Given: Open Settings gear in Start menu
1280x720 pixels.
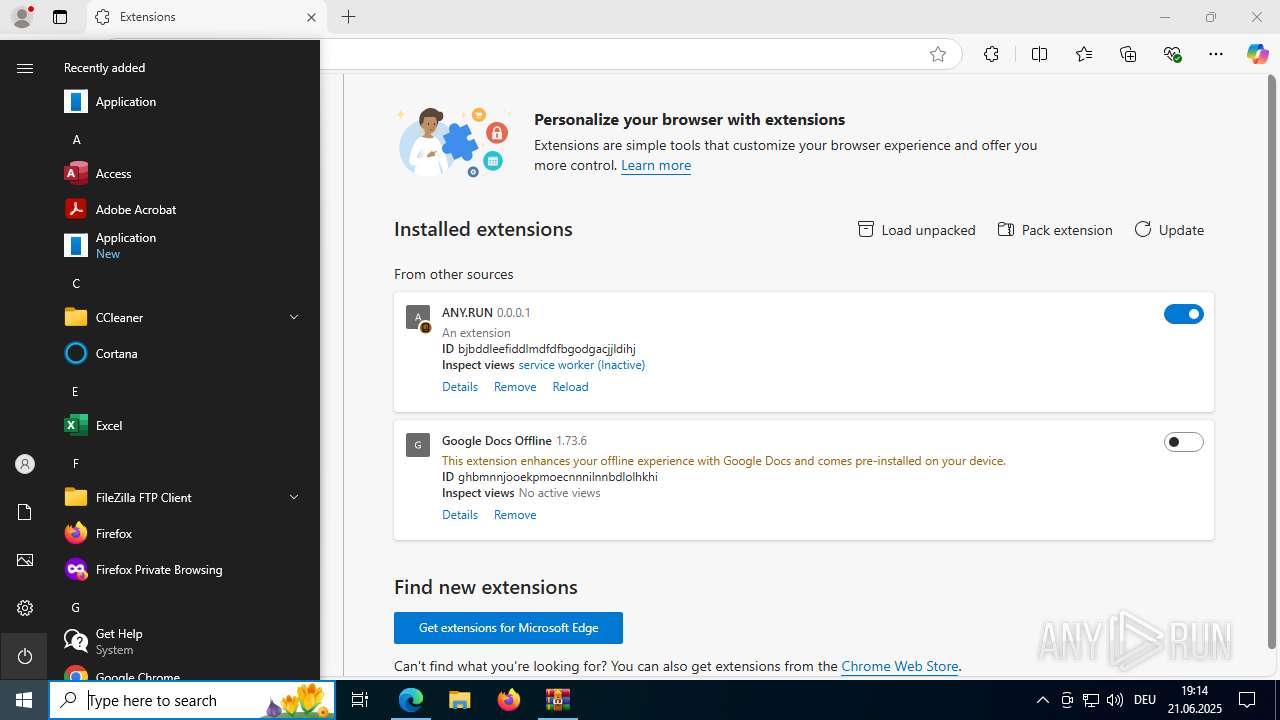Looking at the screenshot, I should click(25, 608).
